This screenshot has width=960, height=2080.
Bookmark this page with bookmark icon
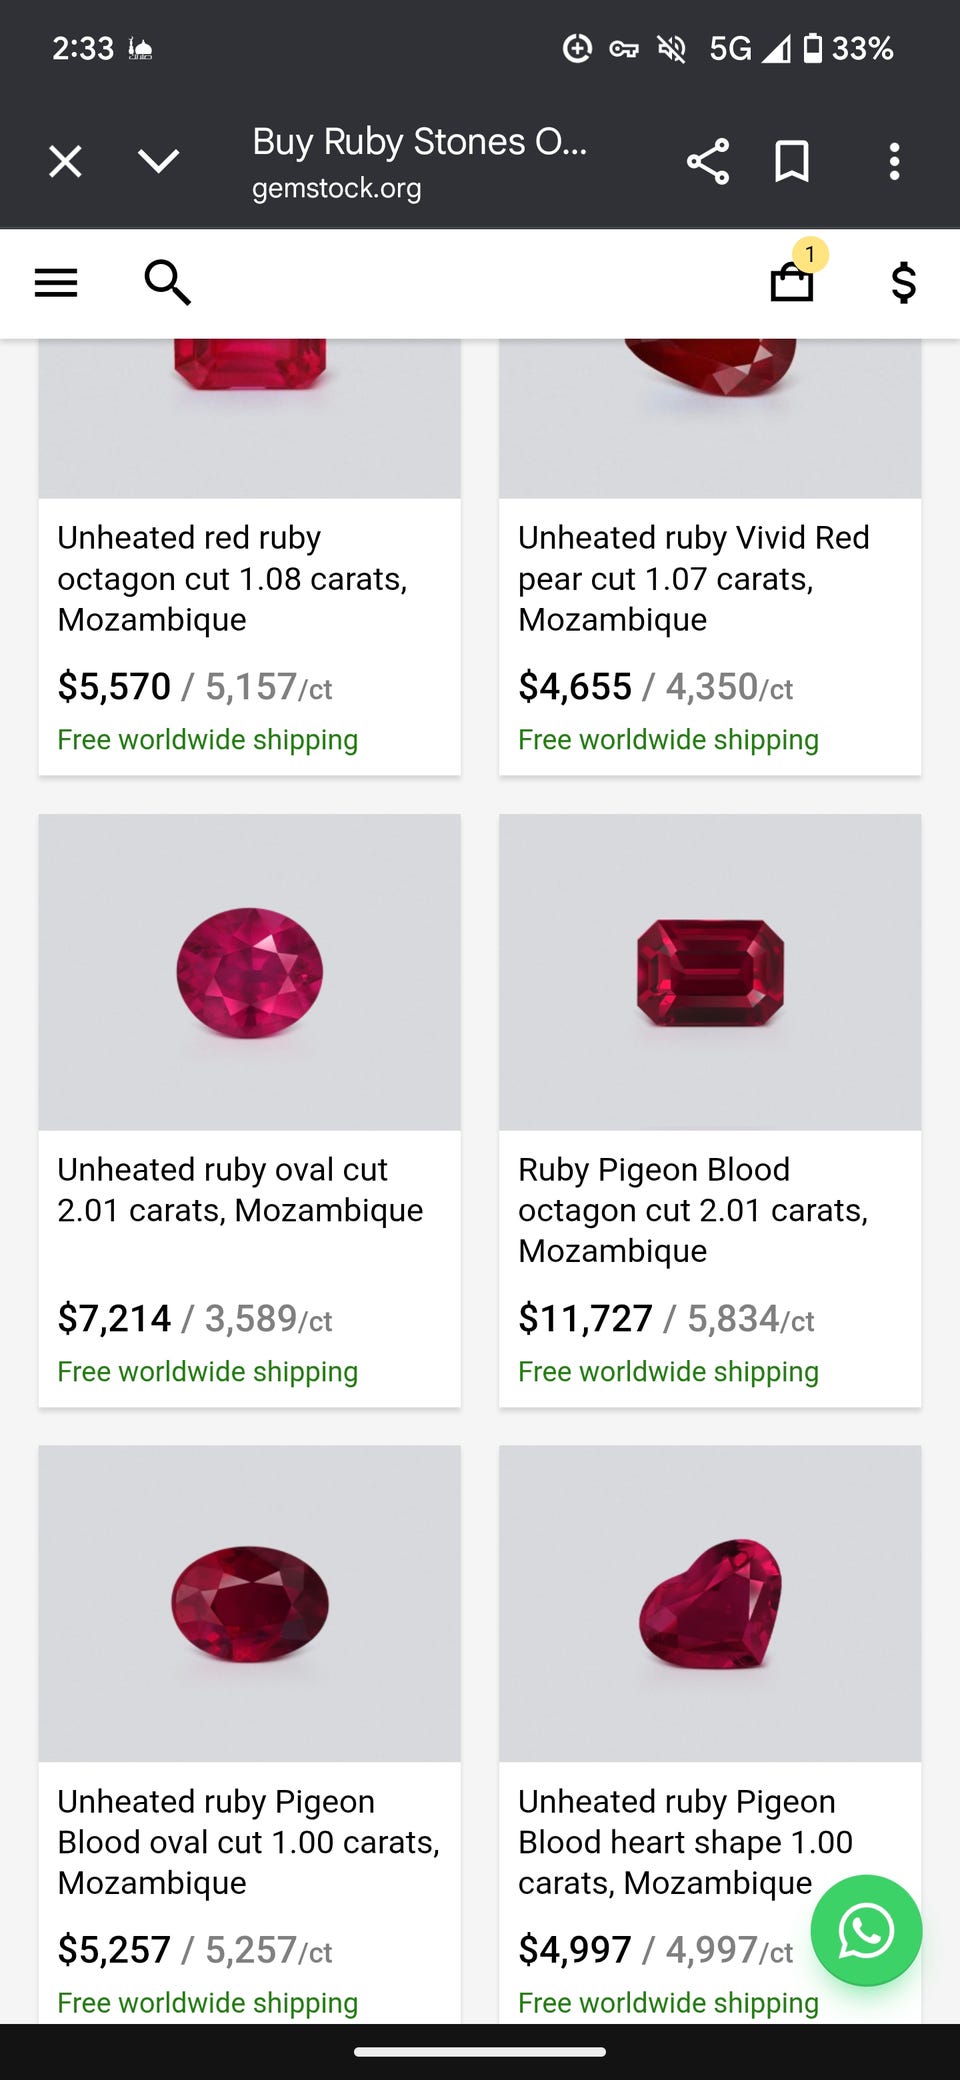[792, 161]
